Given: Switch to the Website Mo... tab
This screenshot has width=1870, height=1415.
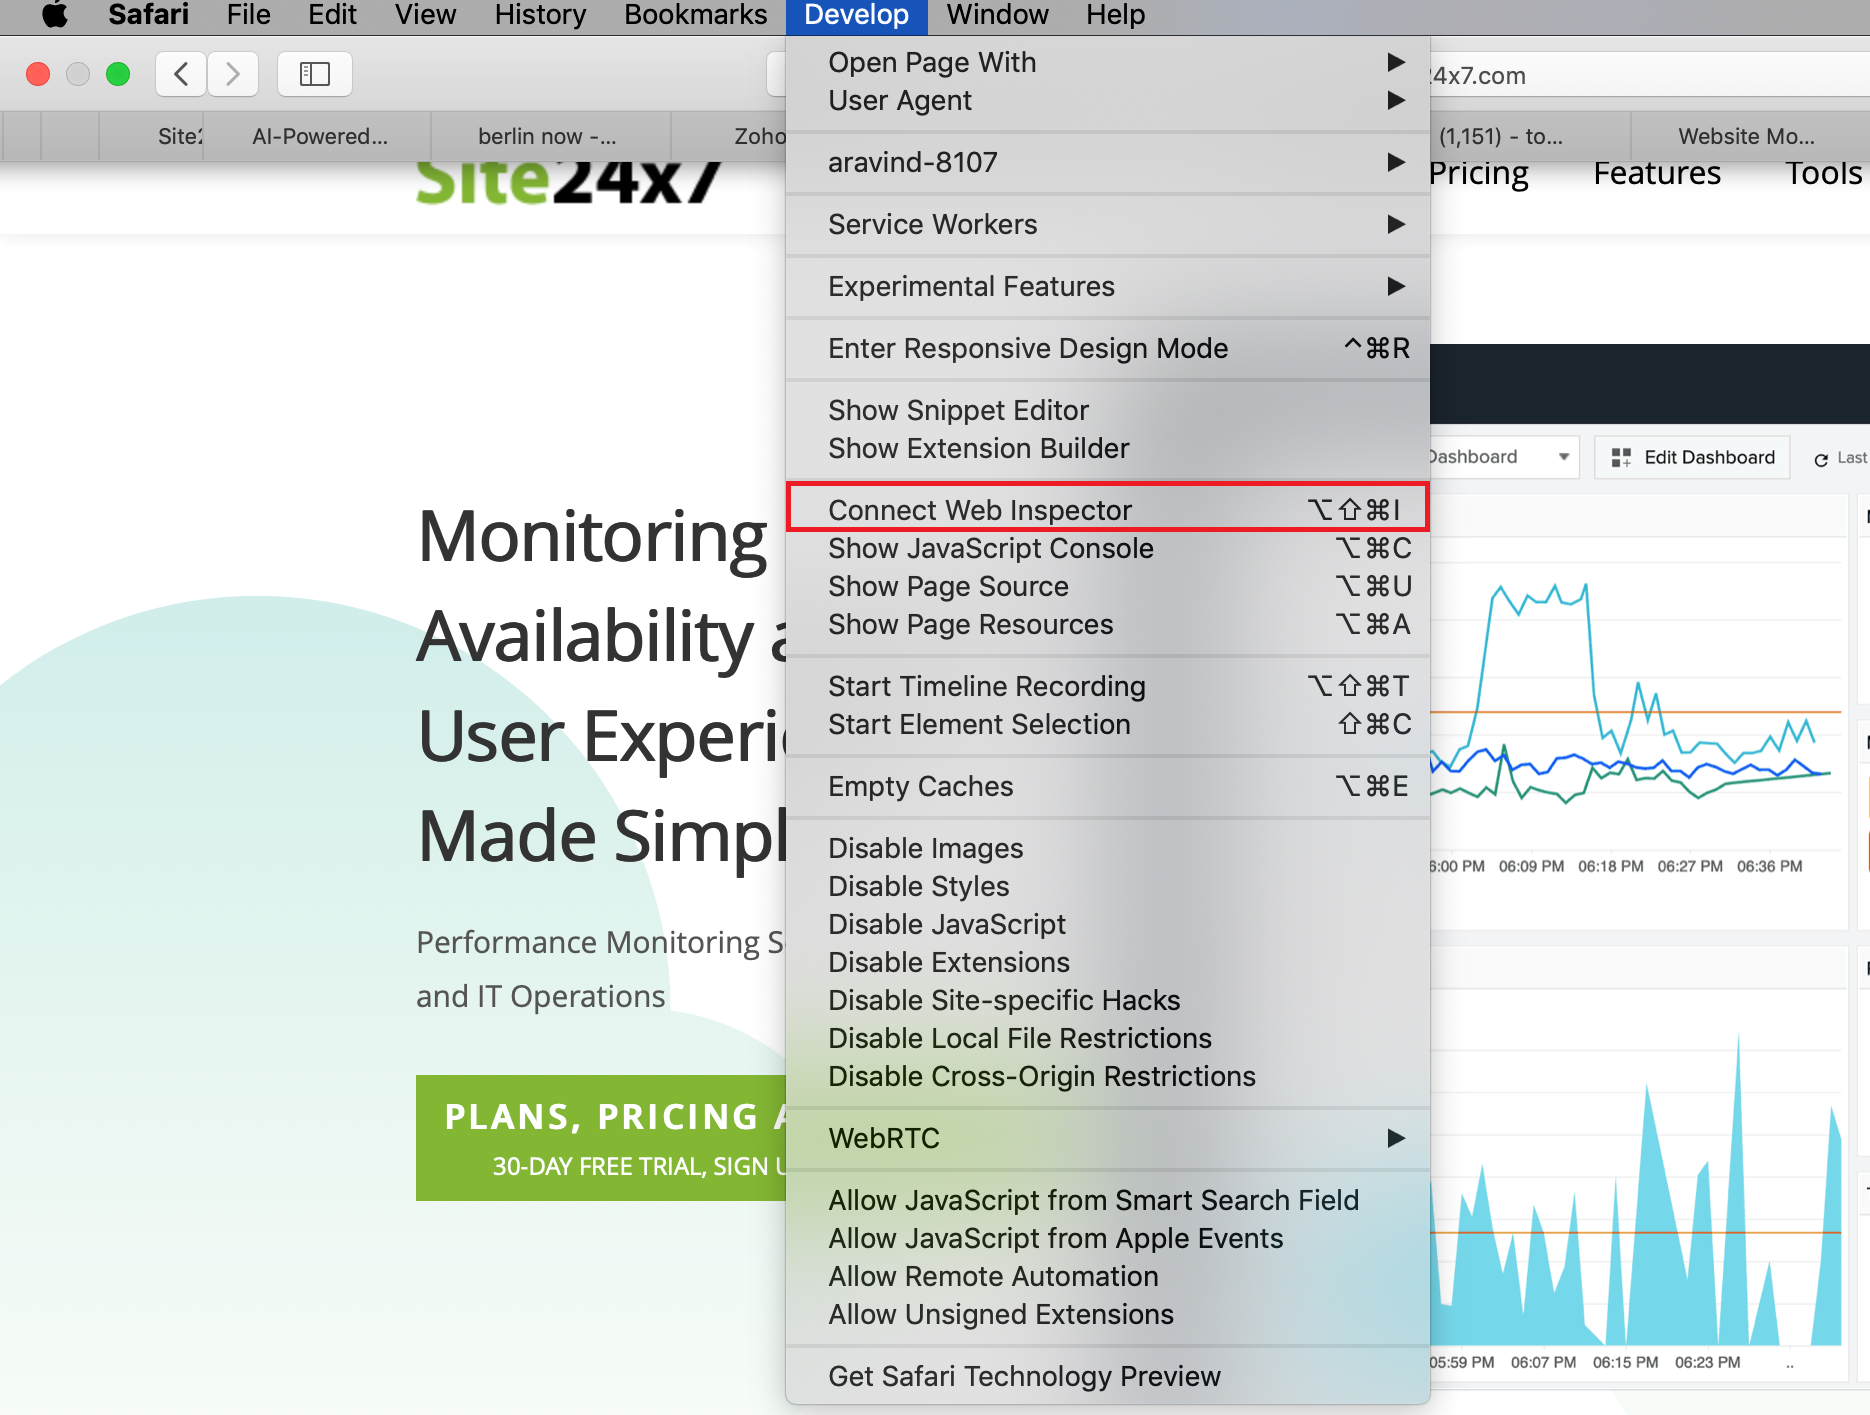Looking at the screenshot, I should coord(1750,137).
